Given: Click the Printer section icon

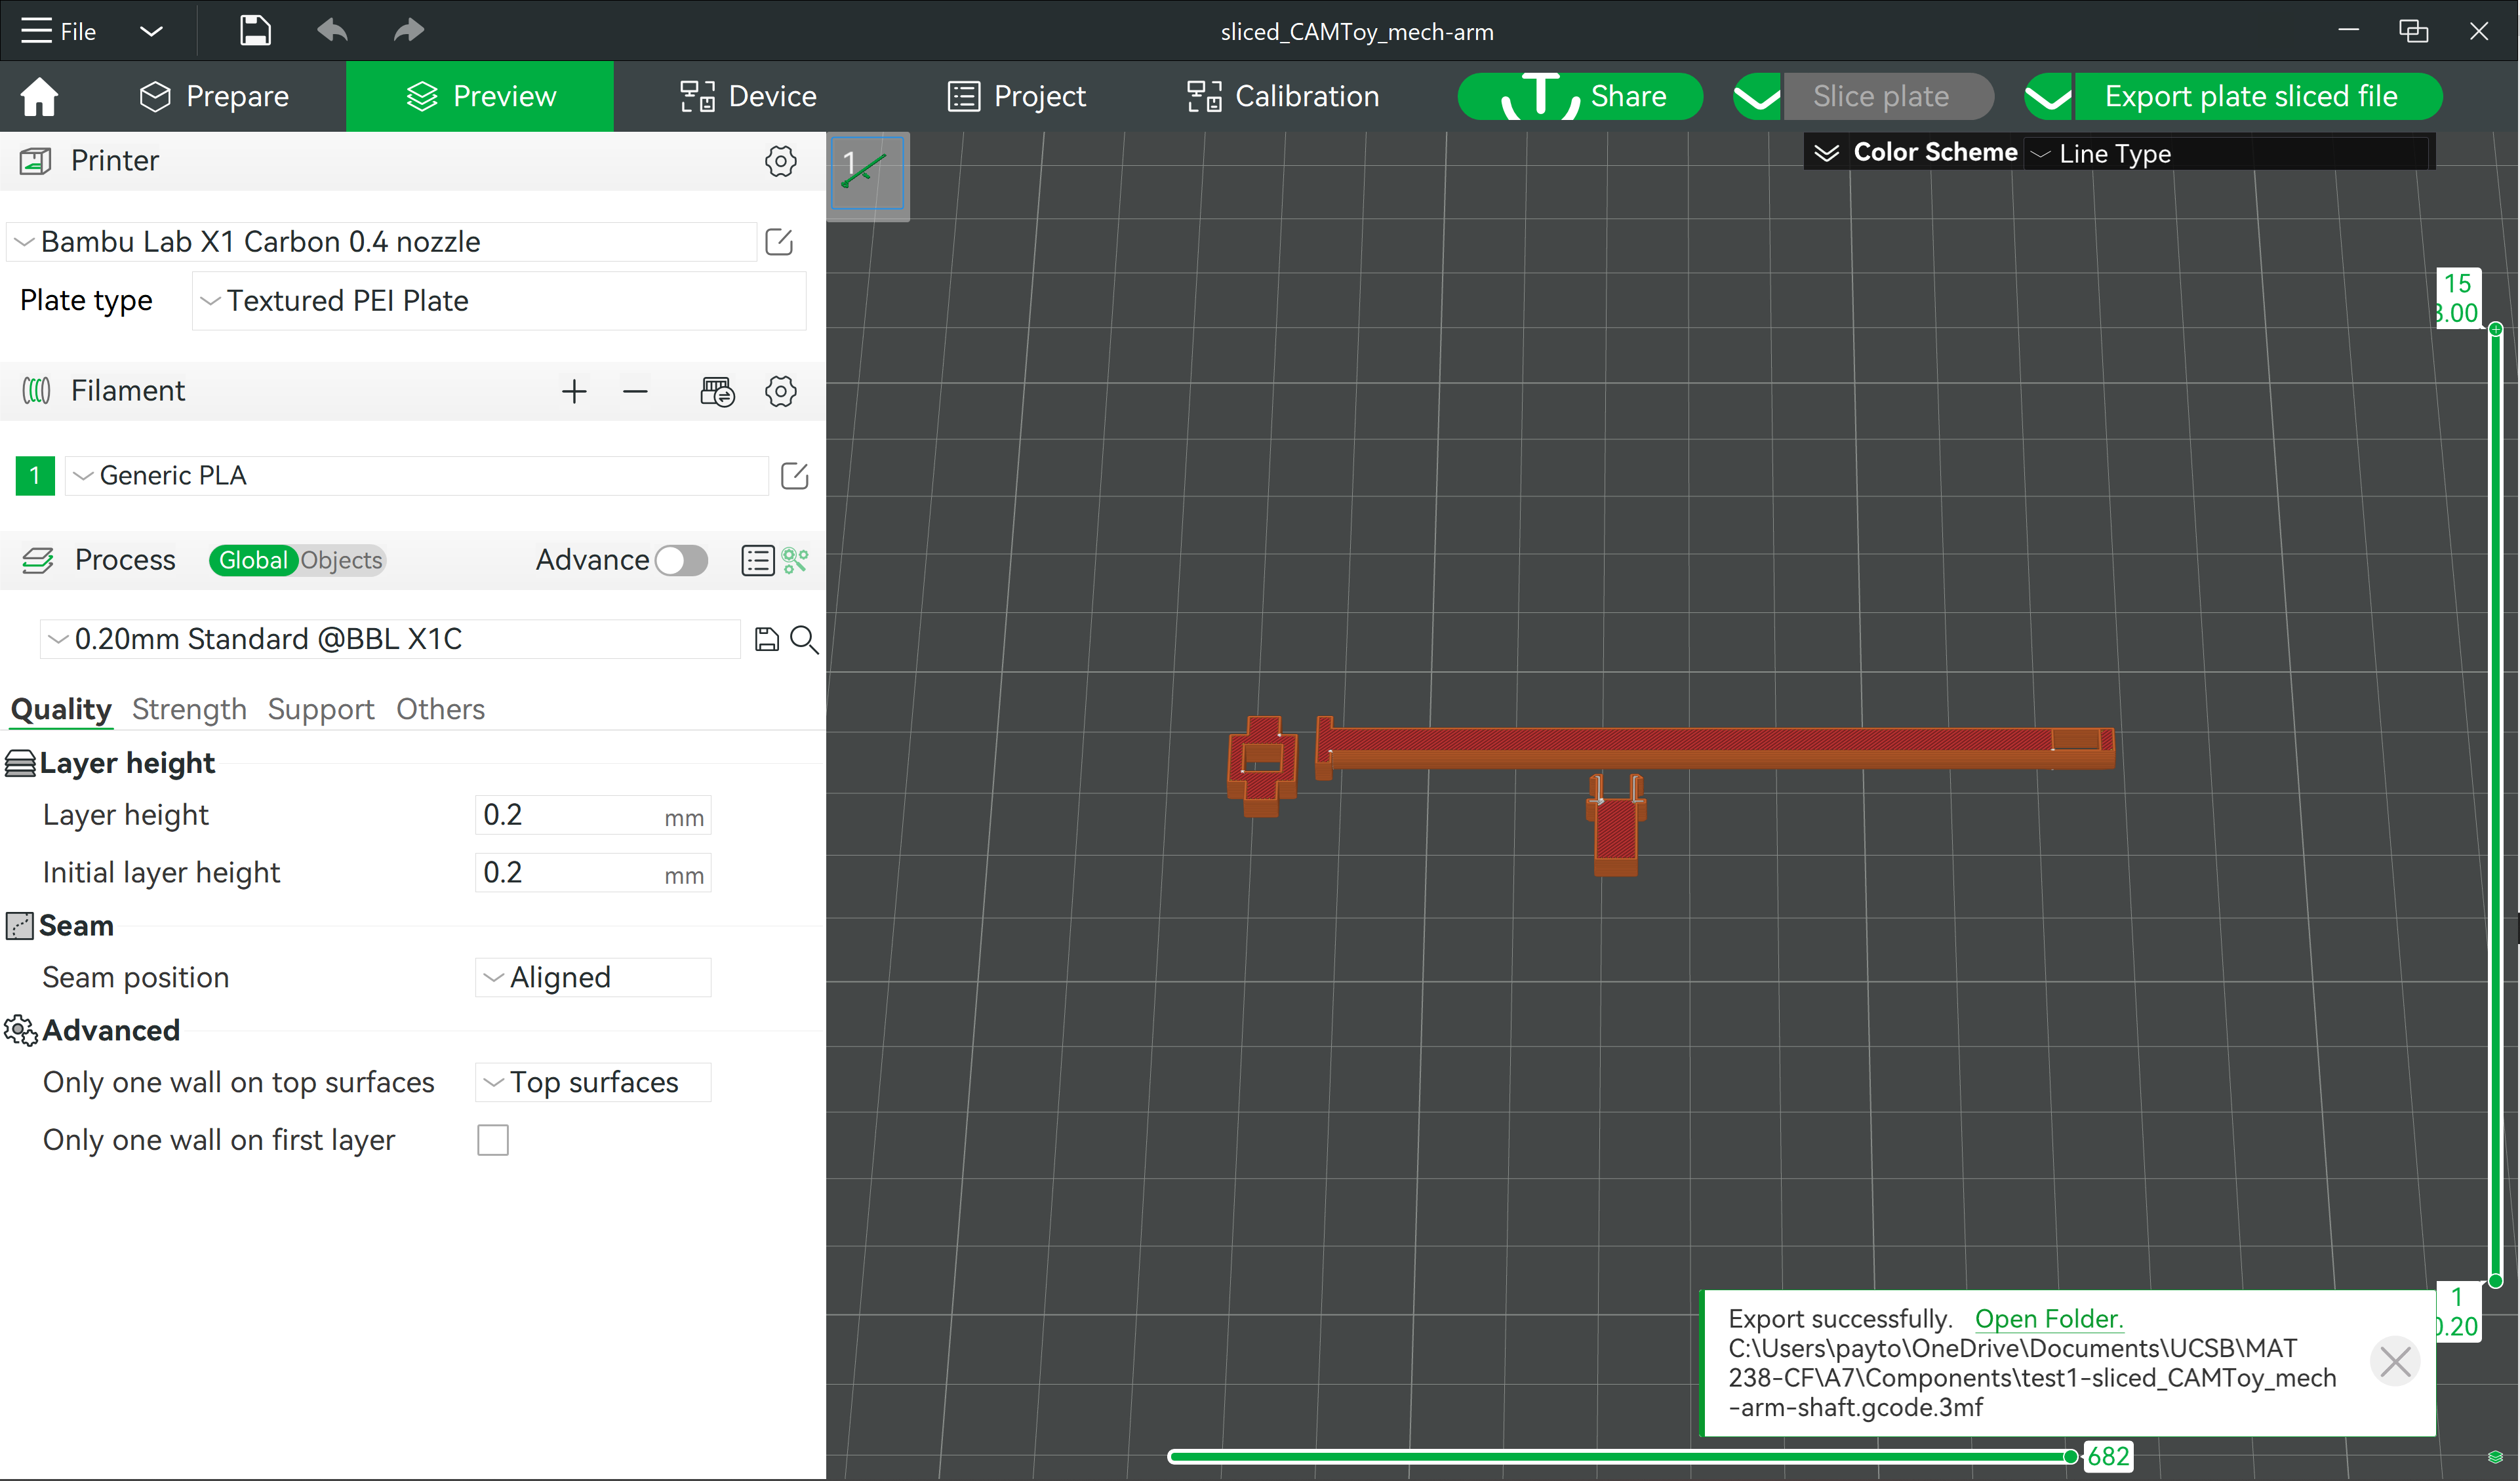Looking at the screenshot, I should point(36,161).
